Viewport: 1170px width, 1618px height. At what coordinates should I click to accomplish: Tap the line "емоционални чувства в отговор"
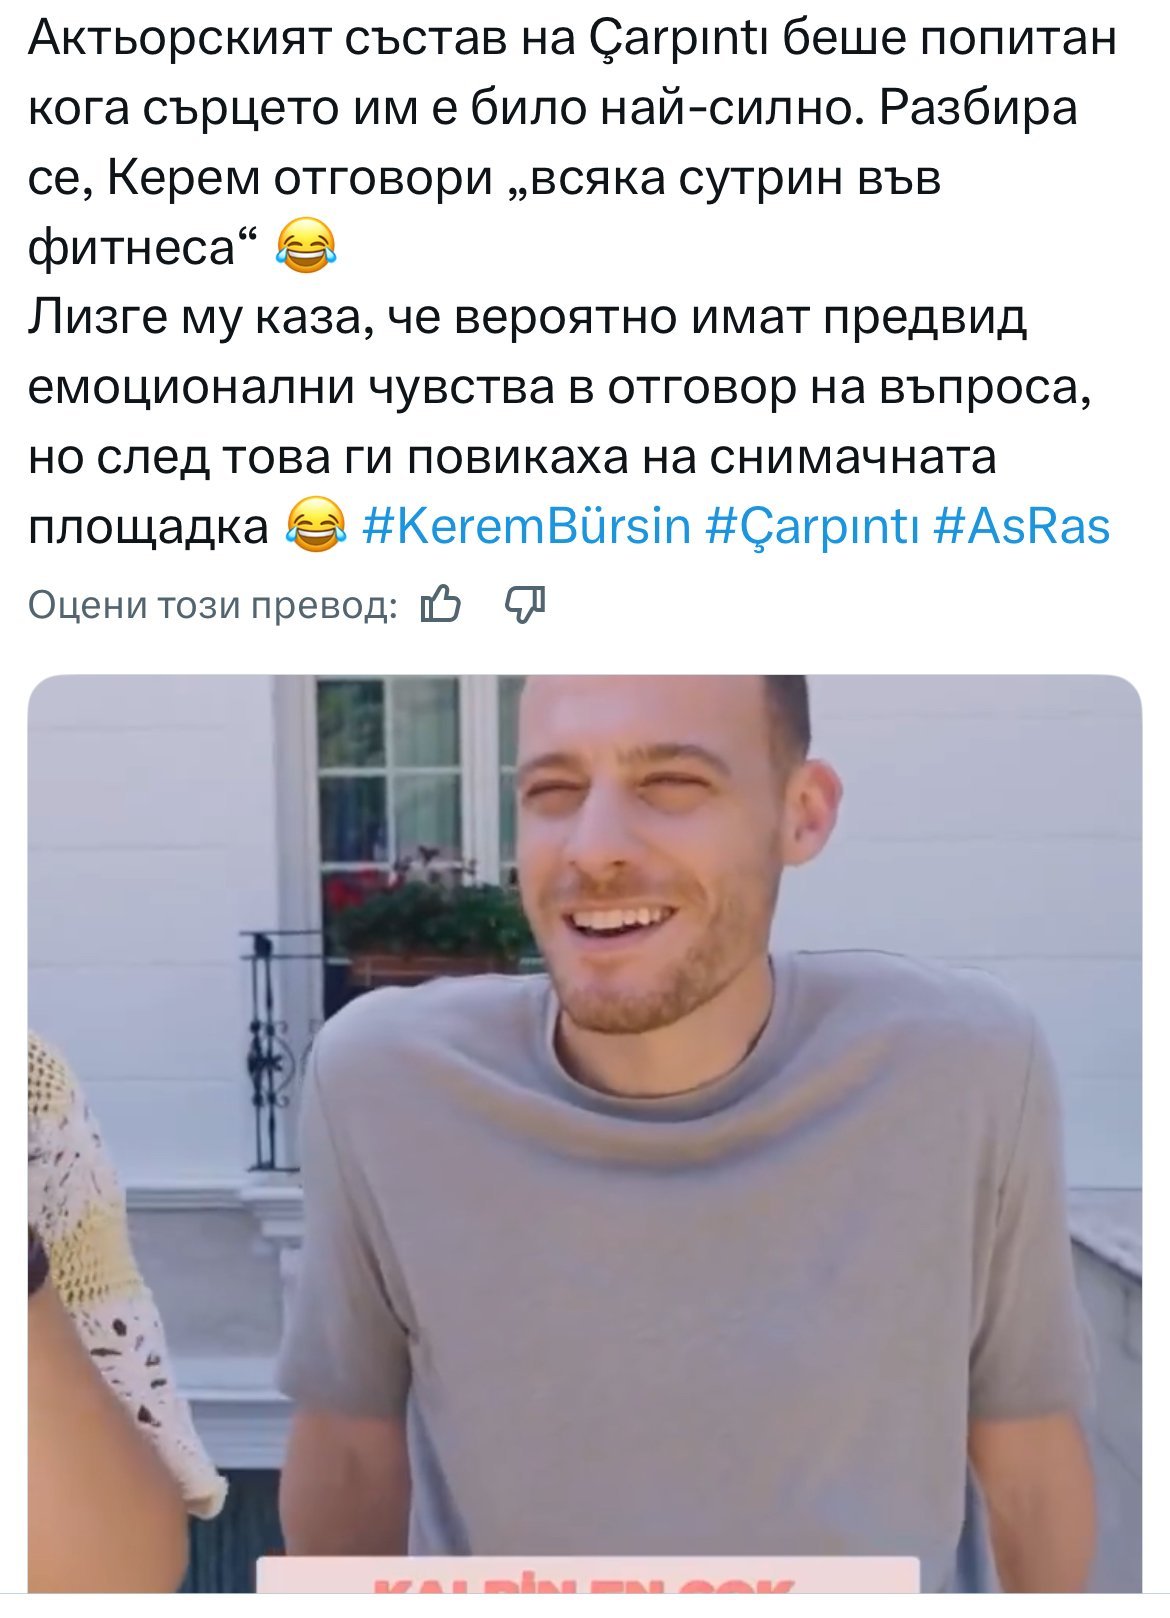tap(559, 388)
